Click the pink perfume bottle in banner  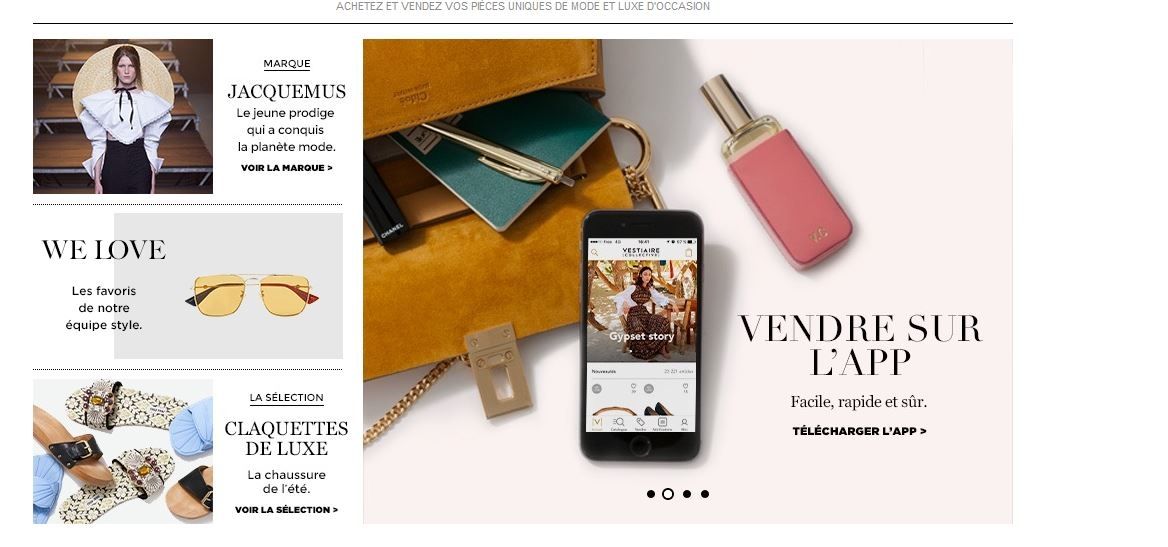point(776,171)
